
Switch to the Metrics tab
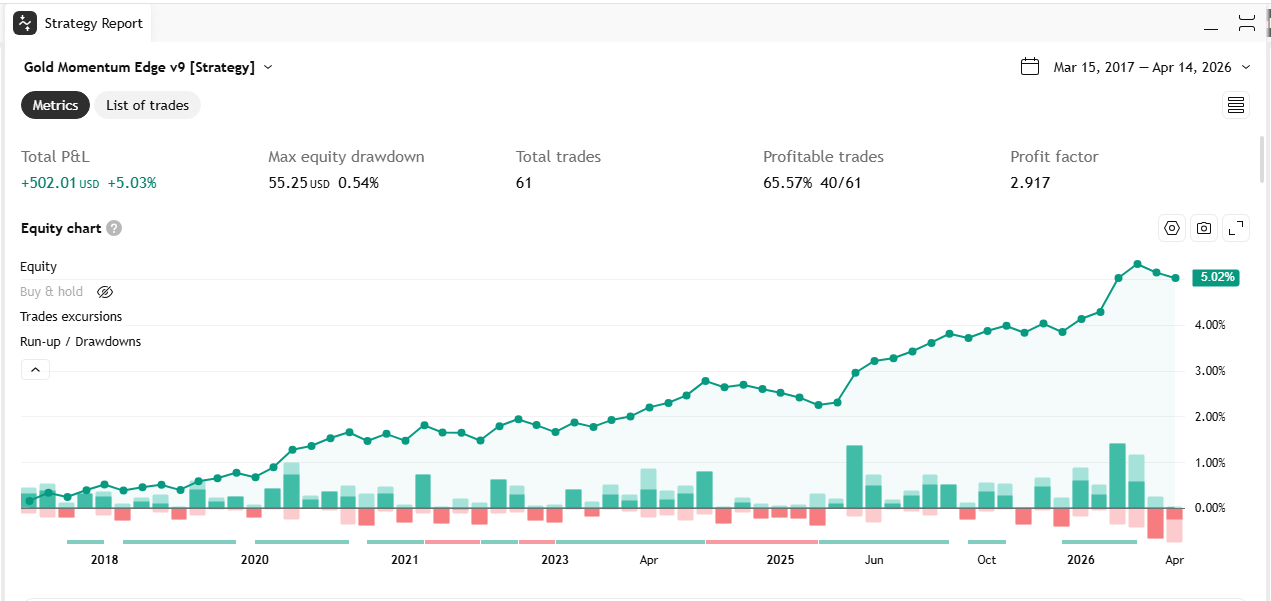click(x=55, y=105)
